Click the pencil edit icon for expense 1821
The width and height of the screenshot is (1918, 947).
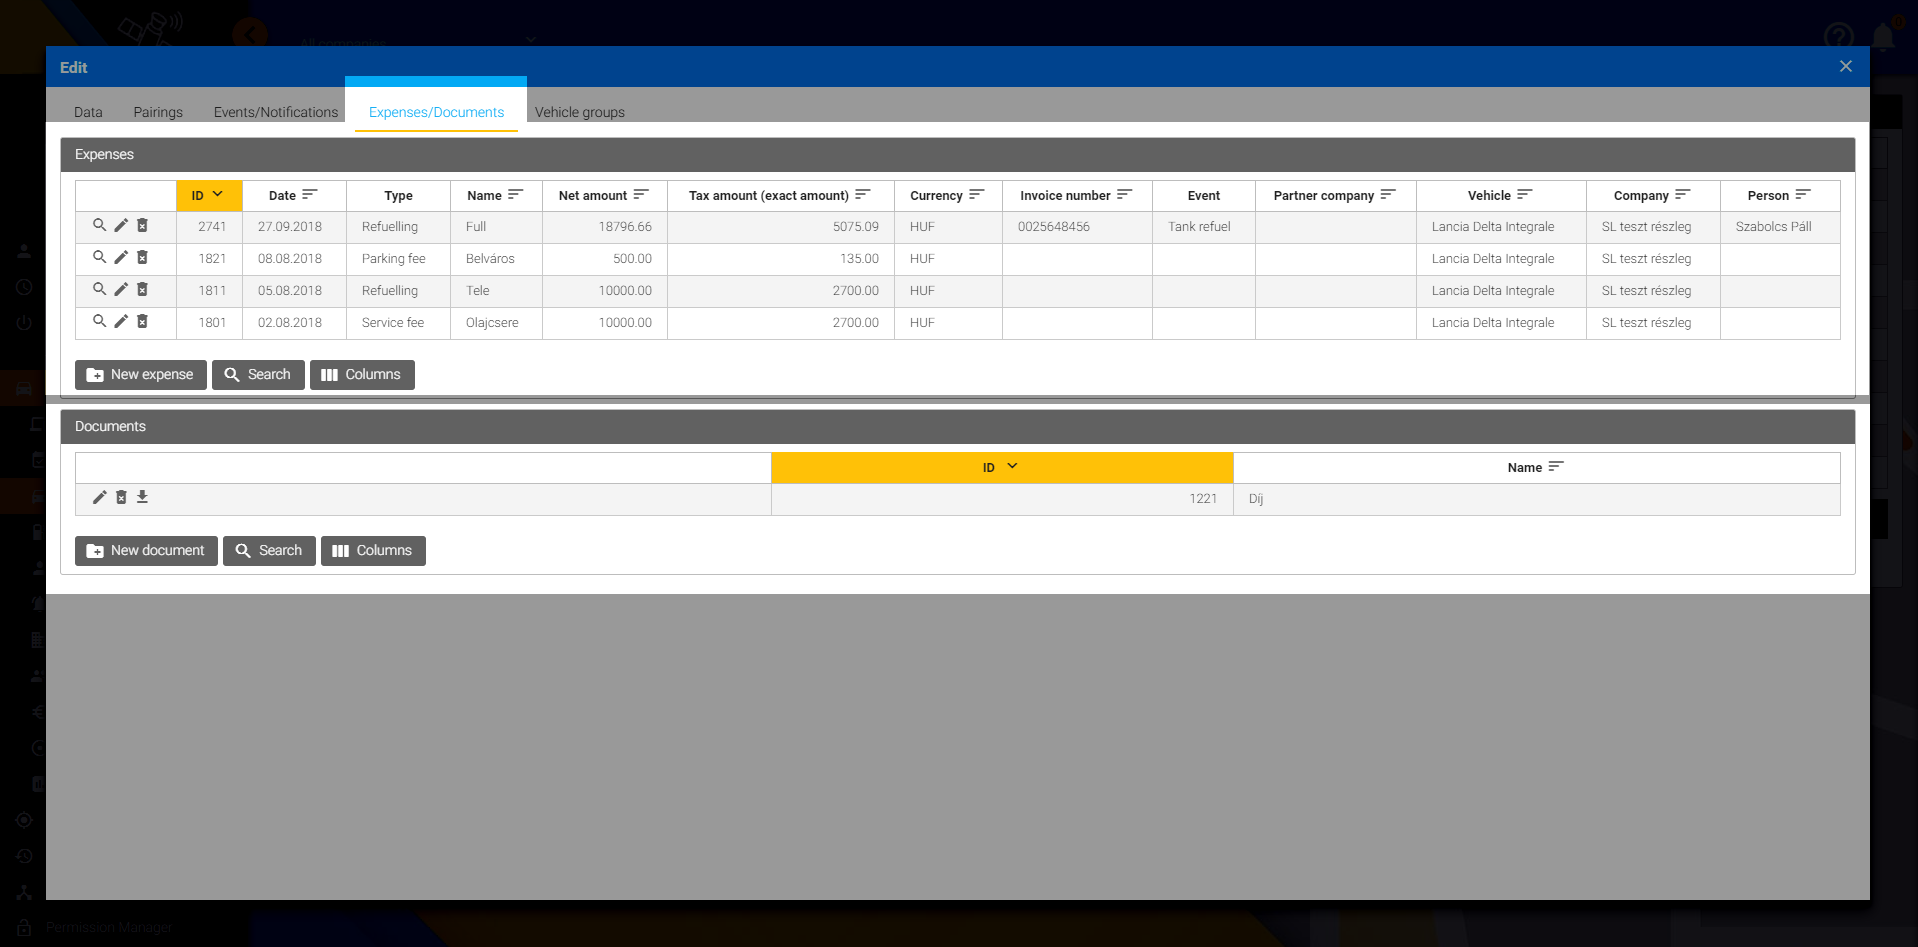tap(121, 258)
